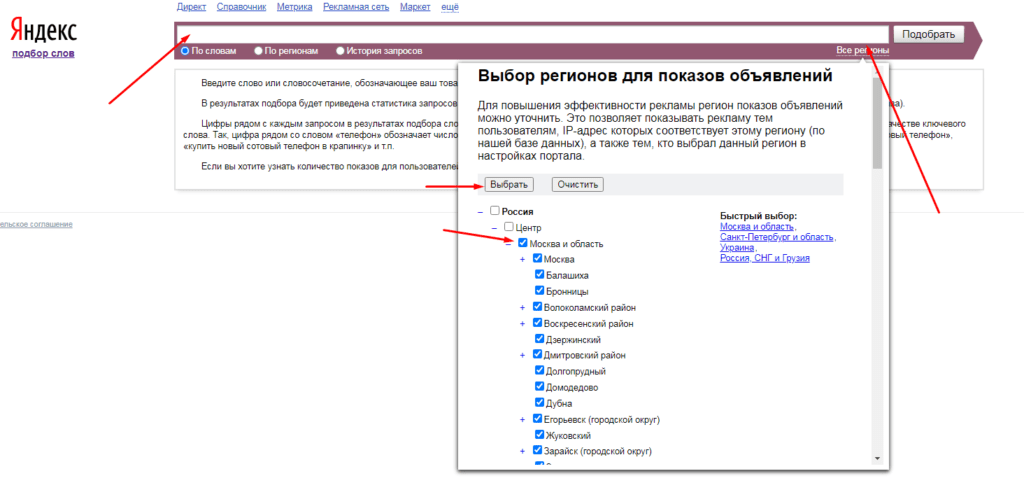Click the scrollbar down arrow in region dialog

click(877, 458)
